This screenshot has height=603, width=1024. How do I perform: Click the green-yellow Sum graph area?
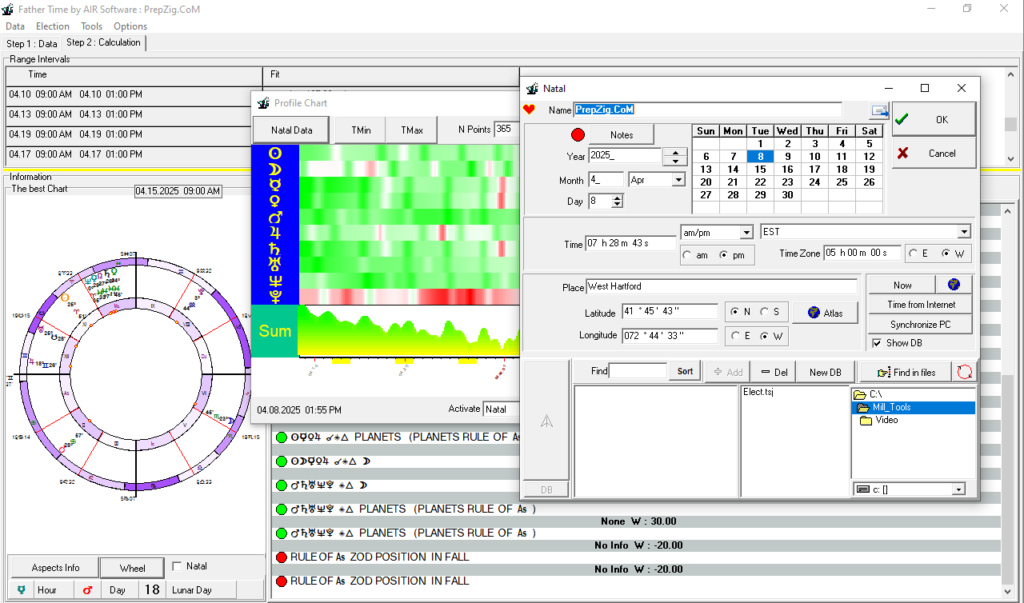[408, 331]
